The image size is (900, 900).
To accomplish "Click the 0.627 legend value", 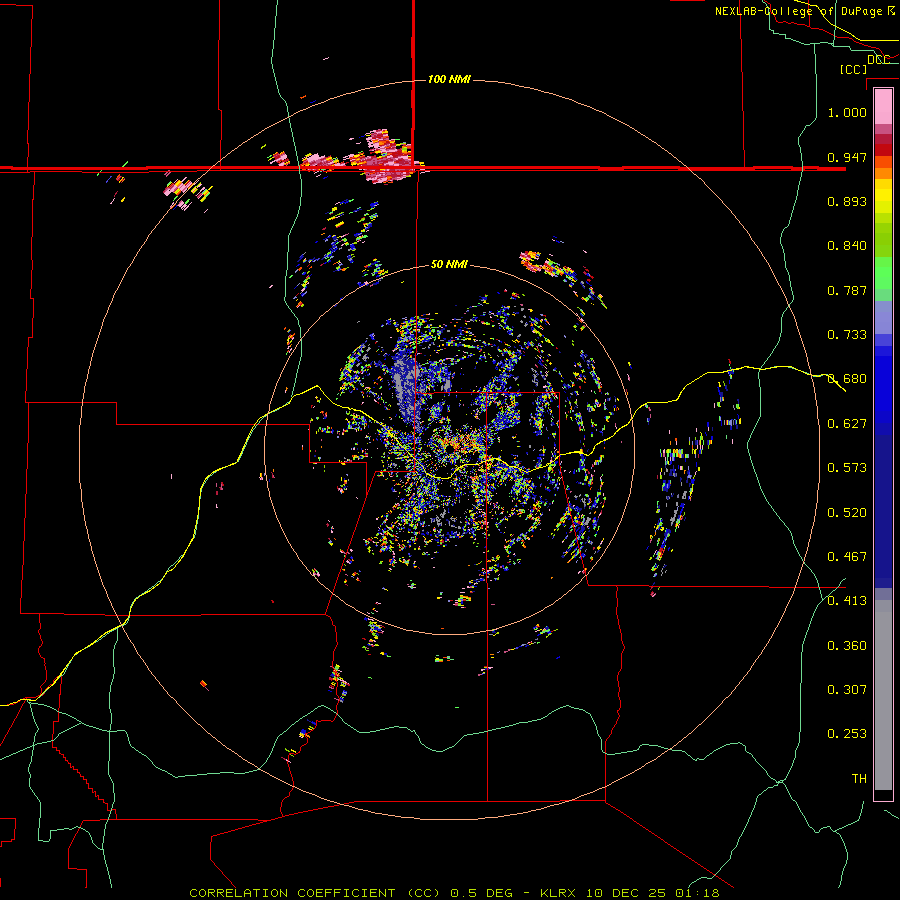I will point(847,424).
